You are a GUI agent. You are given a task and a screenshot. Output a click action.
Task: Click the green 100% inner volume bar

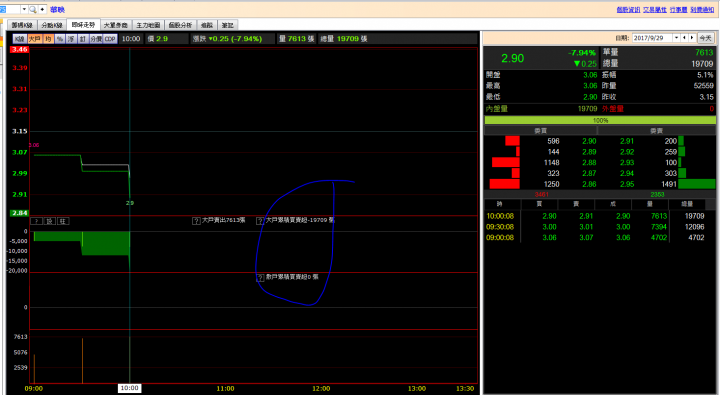[600, 120]
